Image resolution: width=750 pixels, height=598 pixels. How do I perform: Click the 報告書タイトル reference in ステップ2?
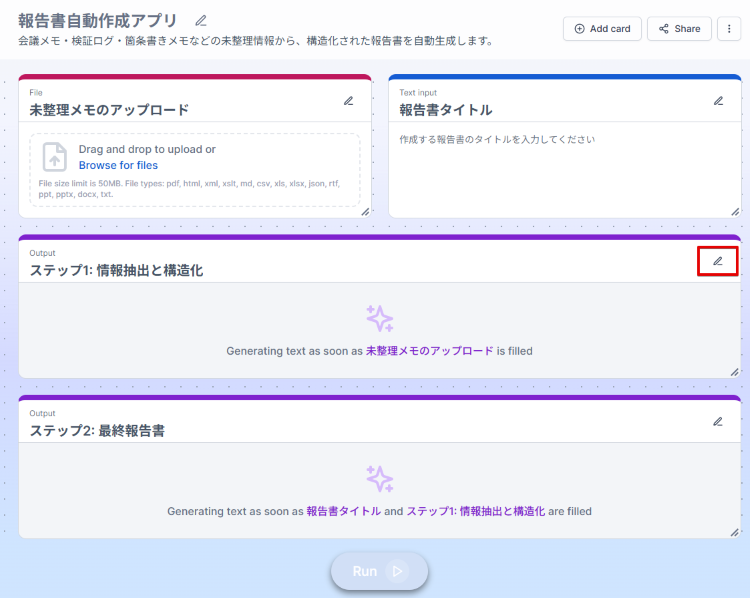pos(343,511)
